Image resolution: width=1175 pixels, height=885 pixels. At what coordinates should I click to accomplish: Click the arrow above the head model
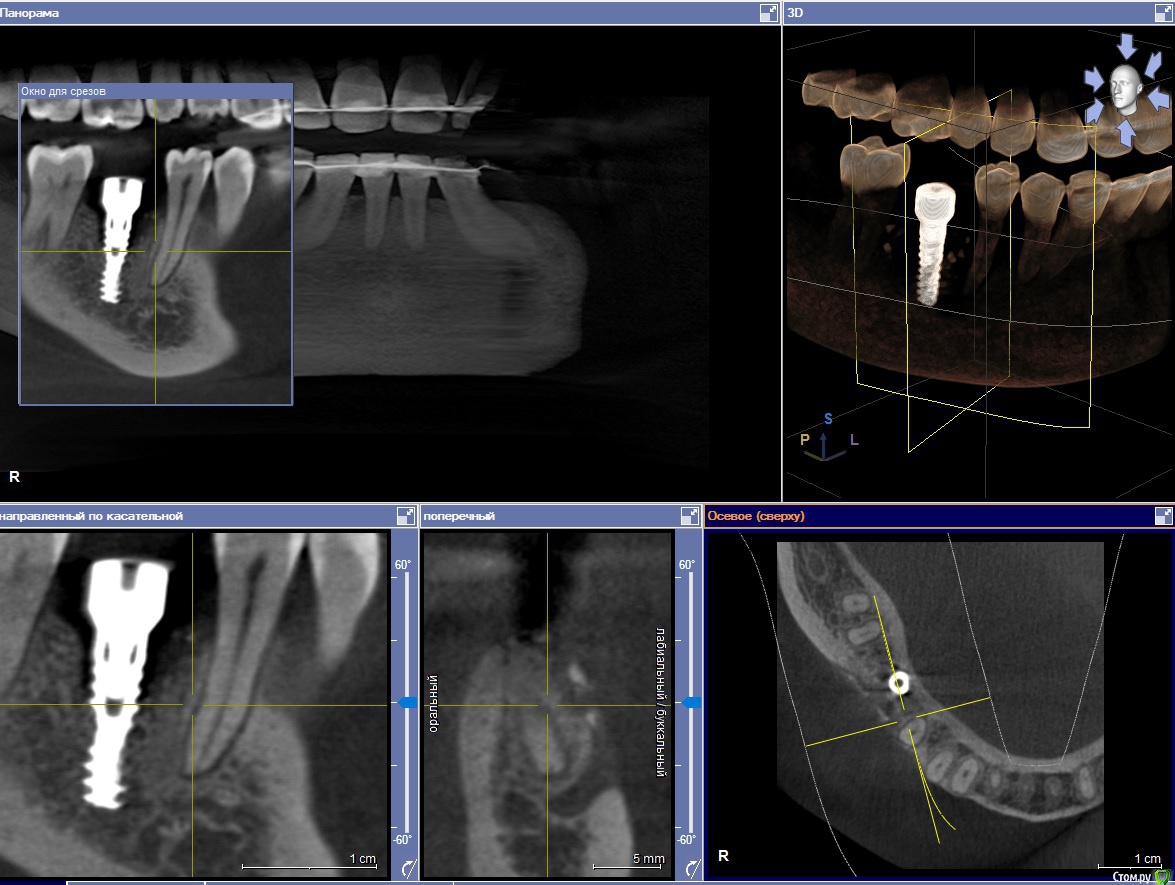click(x=1127, y=46)
